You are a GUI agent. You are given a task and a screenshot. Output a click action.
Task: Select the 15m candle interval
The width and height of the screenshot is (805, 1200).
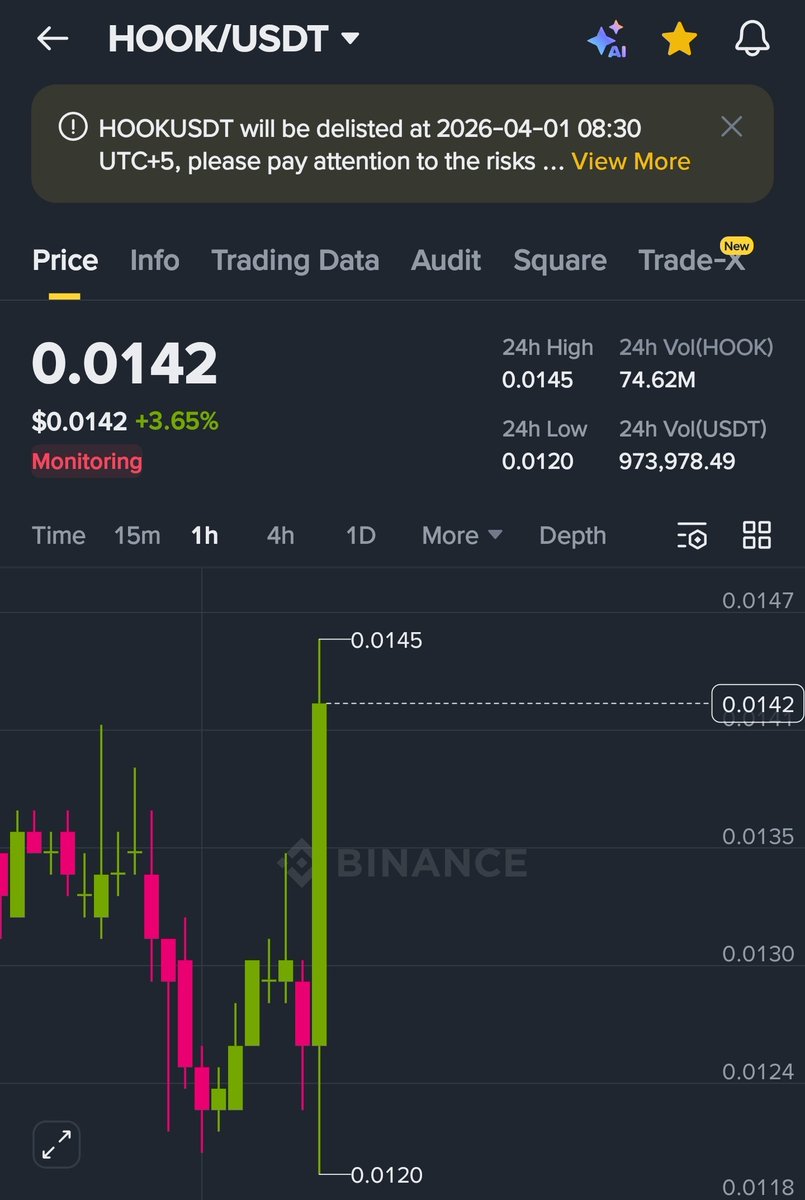tap(137, 536)
